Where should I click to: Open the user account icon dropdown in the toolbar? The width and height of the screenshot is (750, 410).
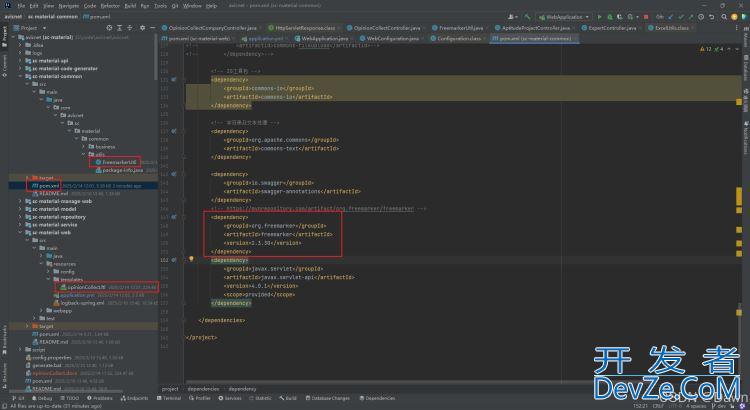pyautogui.click(x=513, y=17)
